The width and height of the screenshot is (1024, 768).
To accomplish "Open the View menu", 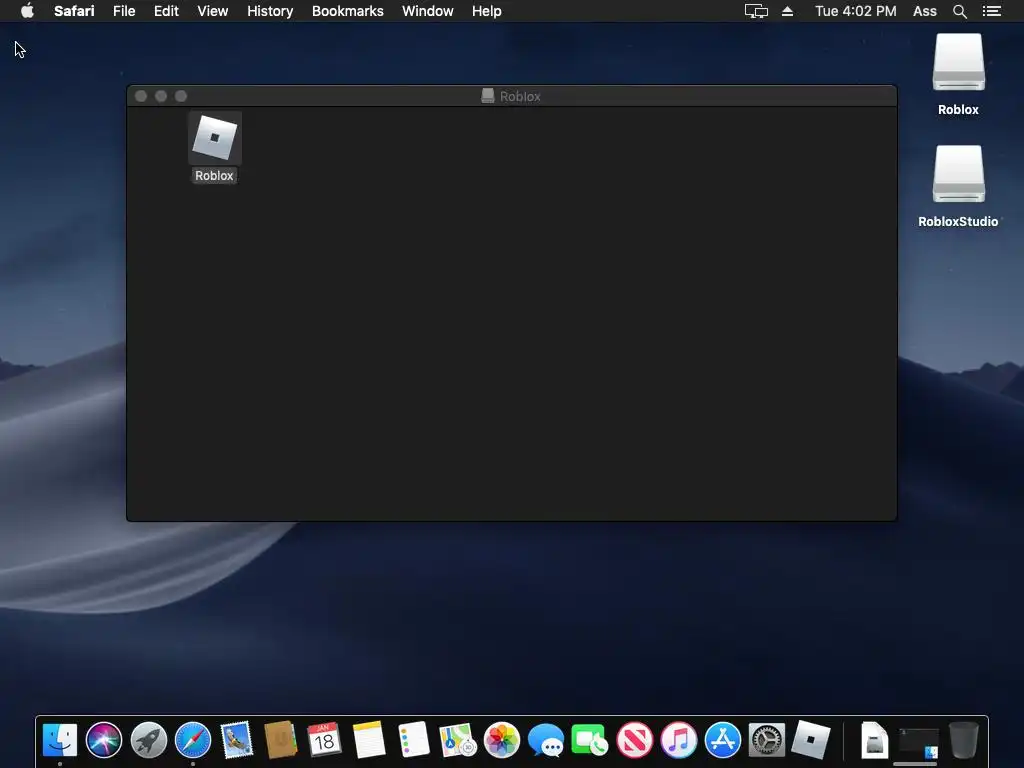I will (x=213, y=11).
